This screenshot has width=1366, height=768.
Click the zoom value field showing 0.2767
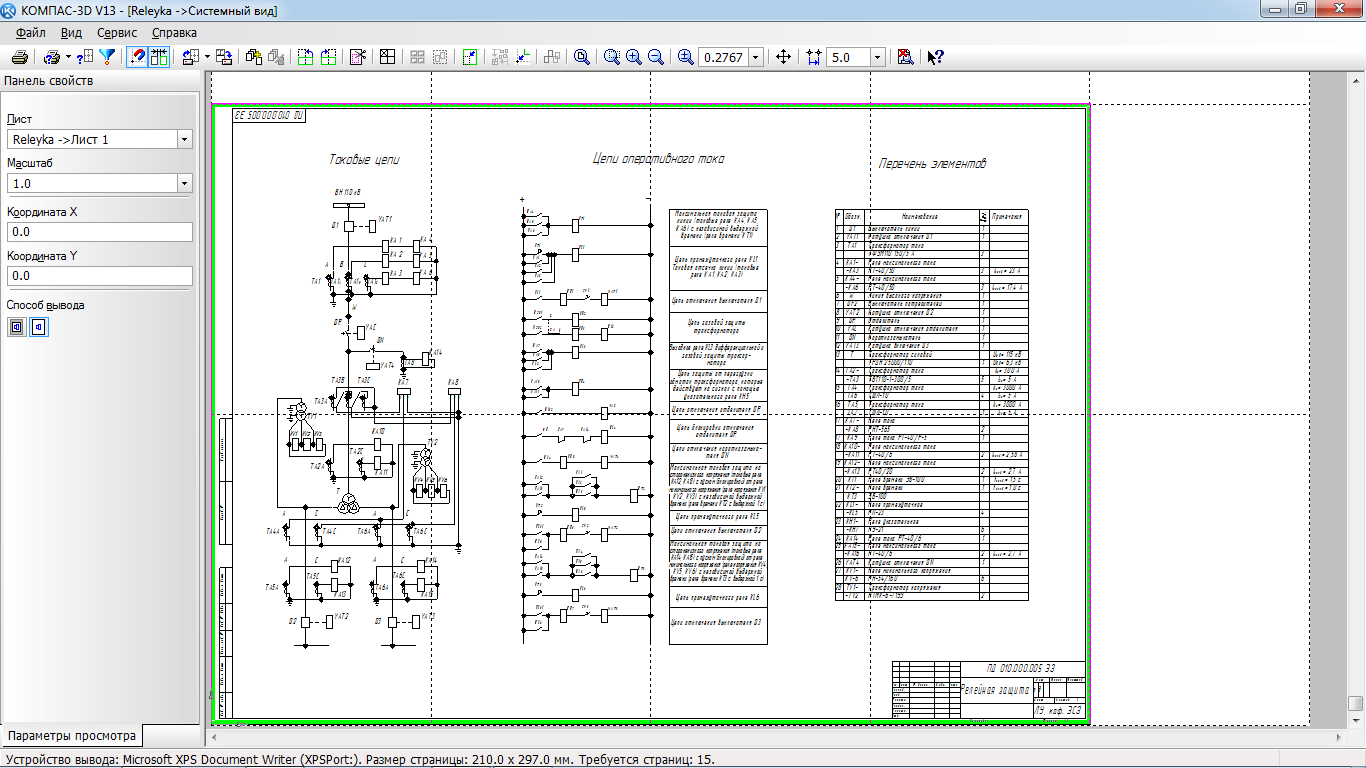(x=723, y=57)
